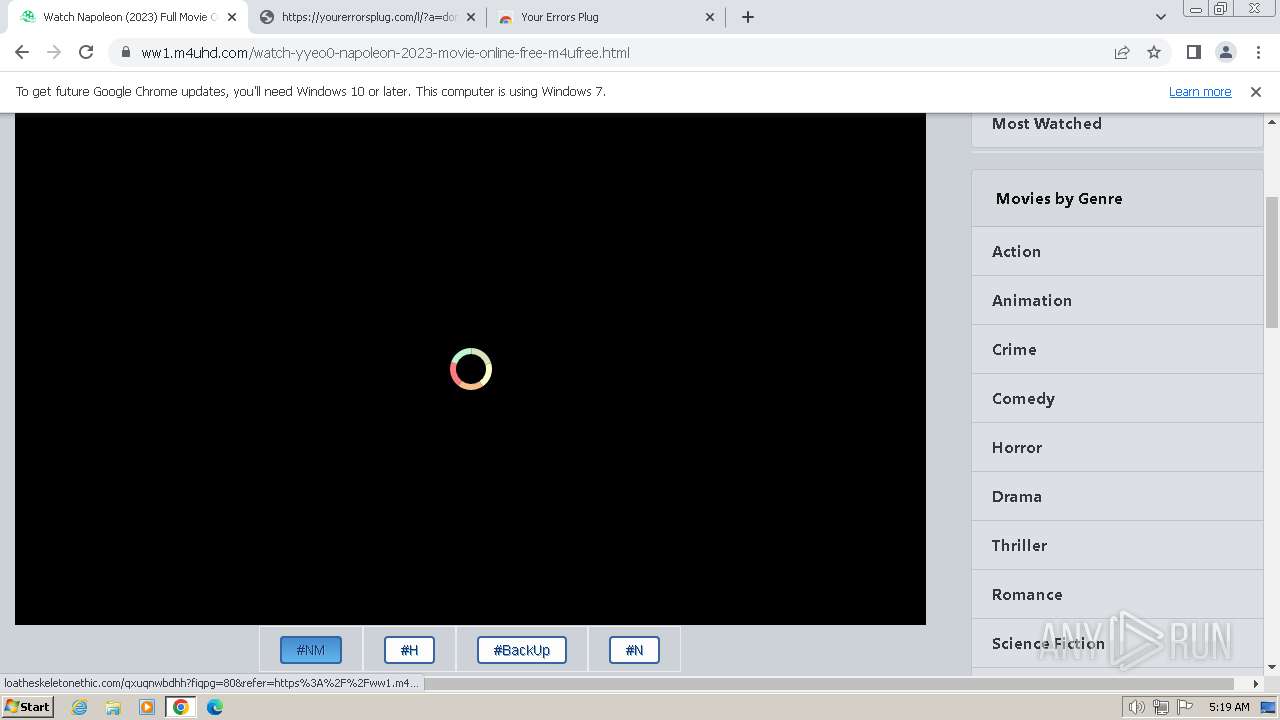This screenshot has height=720, width=1280.
Task: Bookmark this tab with the star
Action: click(1154, 53)
